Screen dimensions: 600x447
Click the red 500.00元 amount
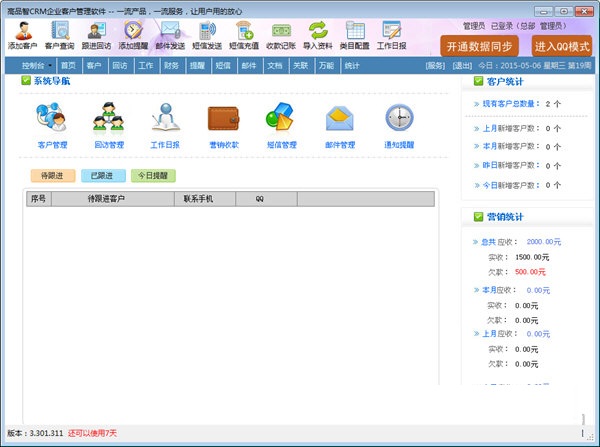point(530,272)
